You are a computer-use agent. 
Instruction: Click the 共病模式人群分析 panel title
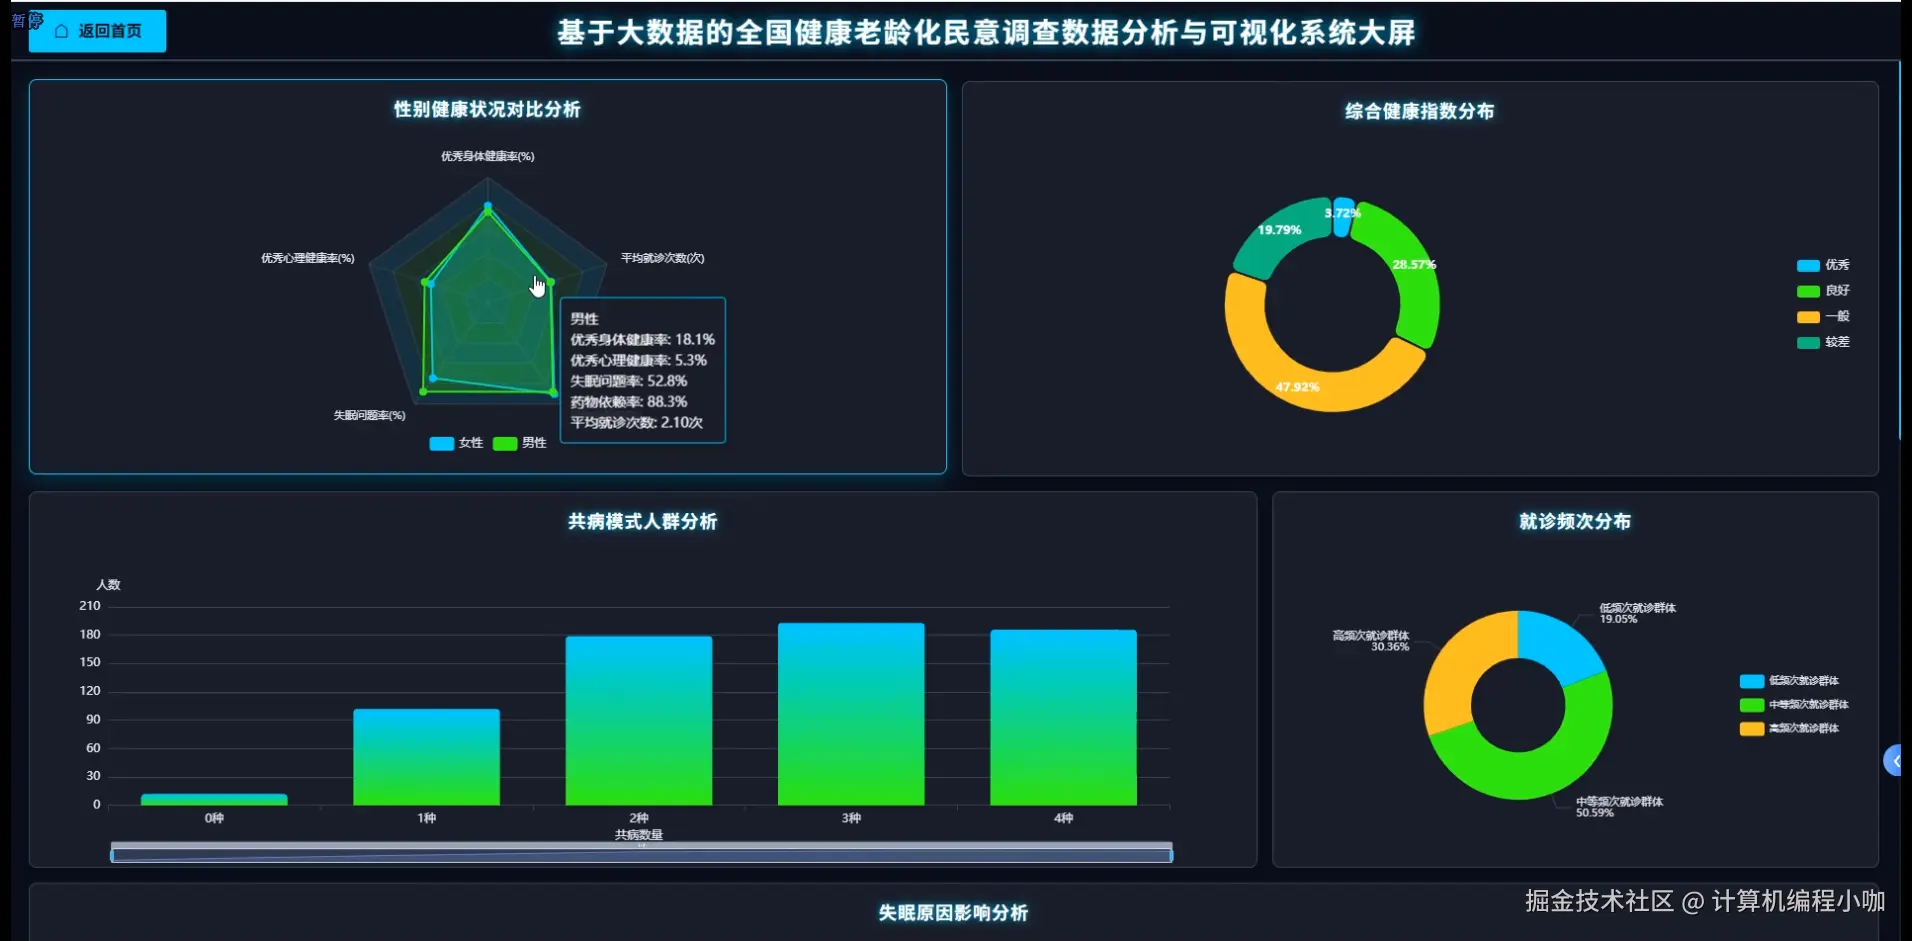tap(643, 521)
